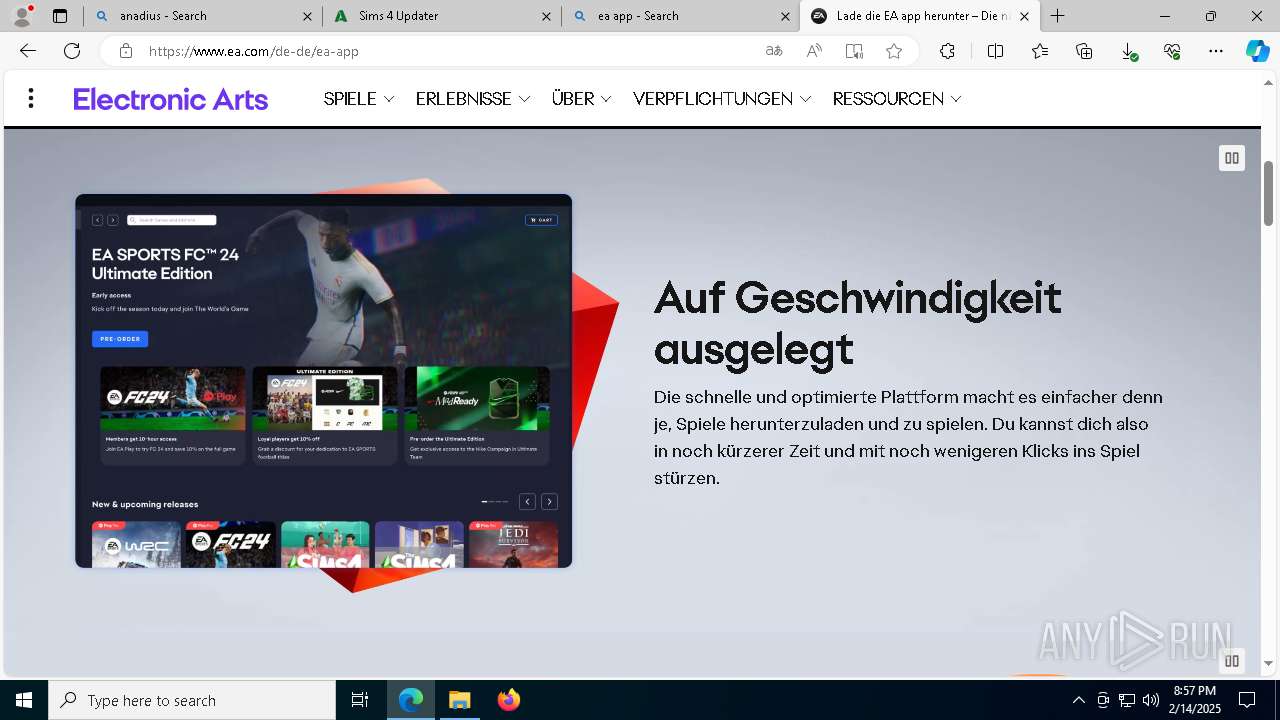
Task: Open Collections panel
Action: pos(1084,51)
